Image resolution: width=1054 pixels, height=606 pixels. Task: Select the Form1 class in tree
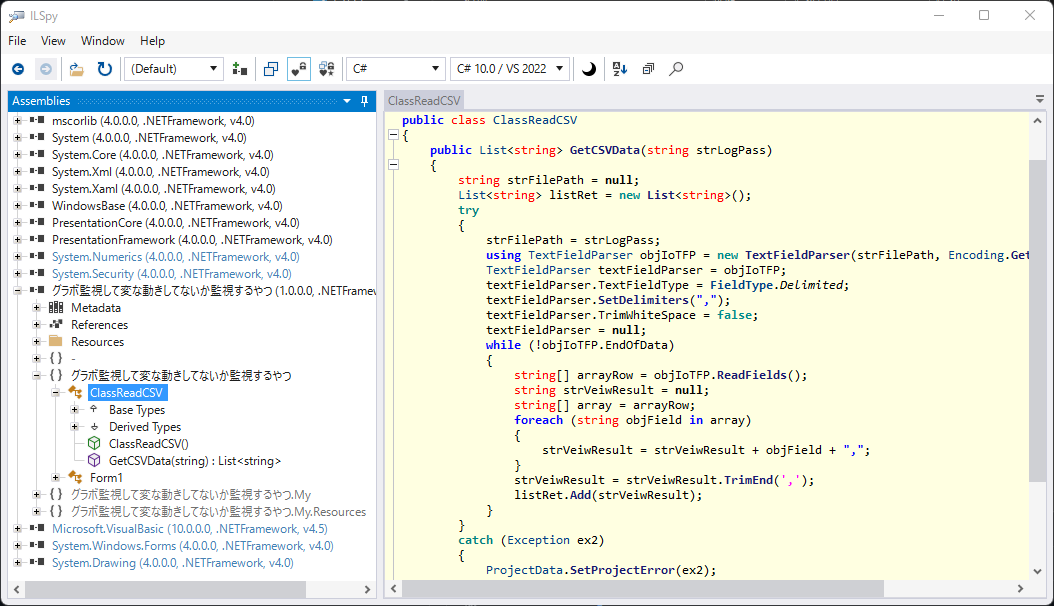(x=106, y=478)
